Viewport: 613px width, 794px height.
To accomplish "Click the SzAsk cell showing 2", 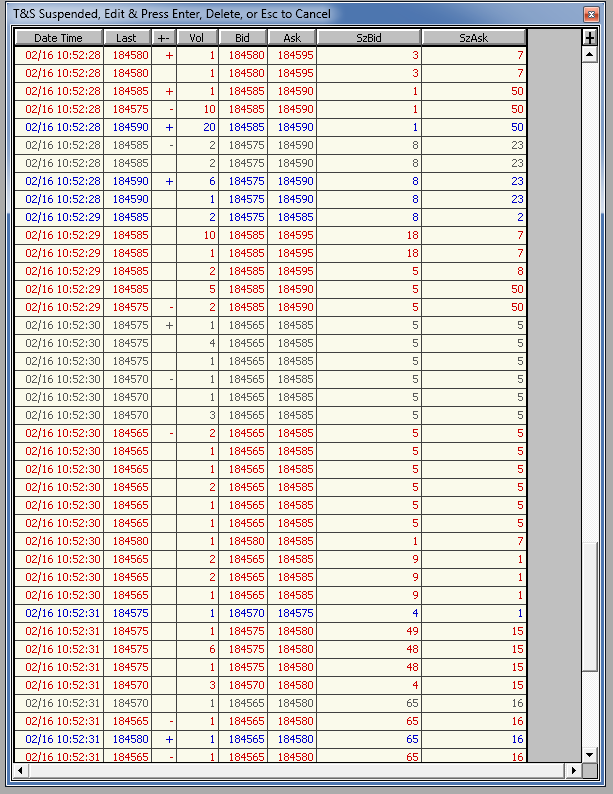I will pos(474,217).
